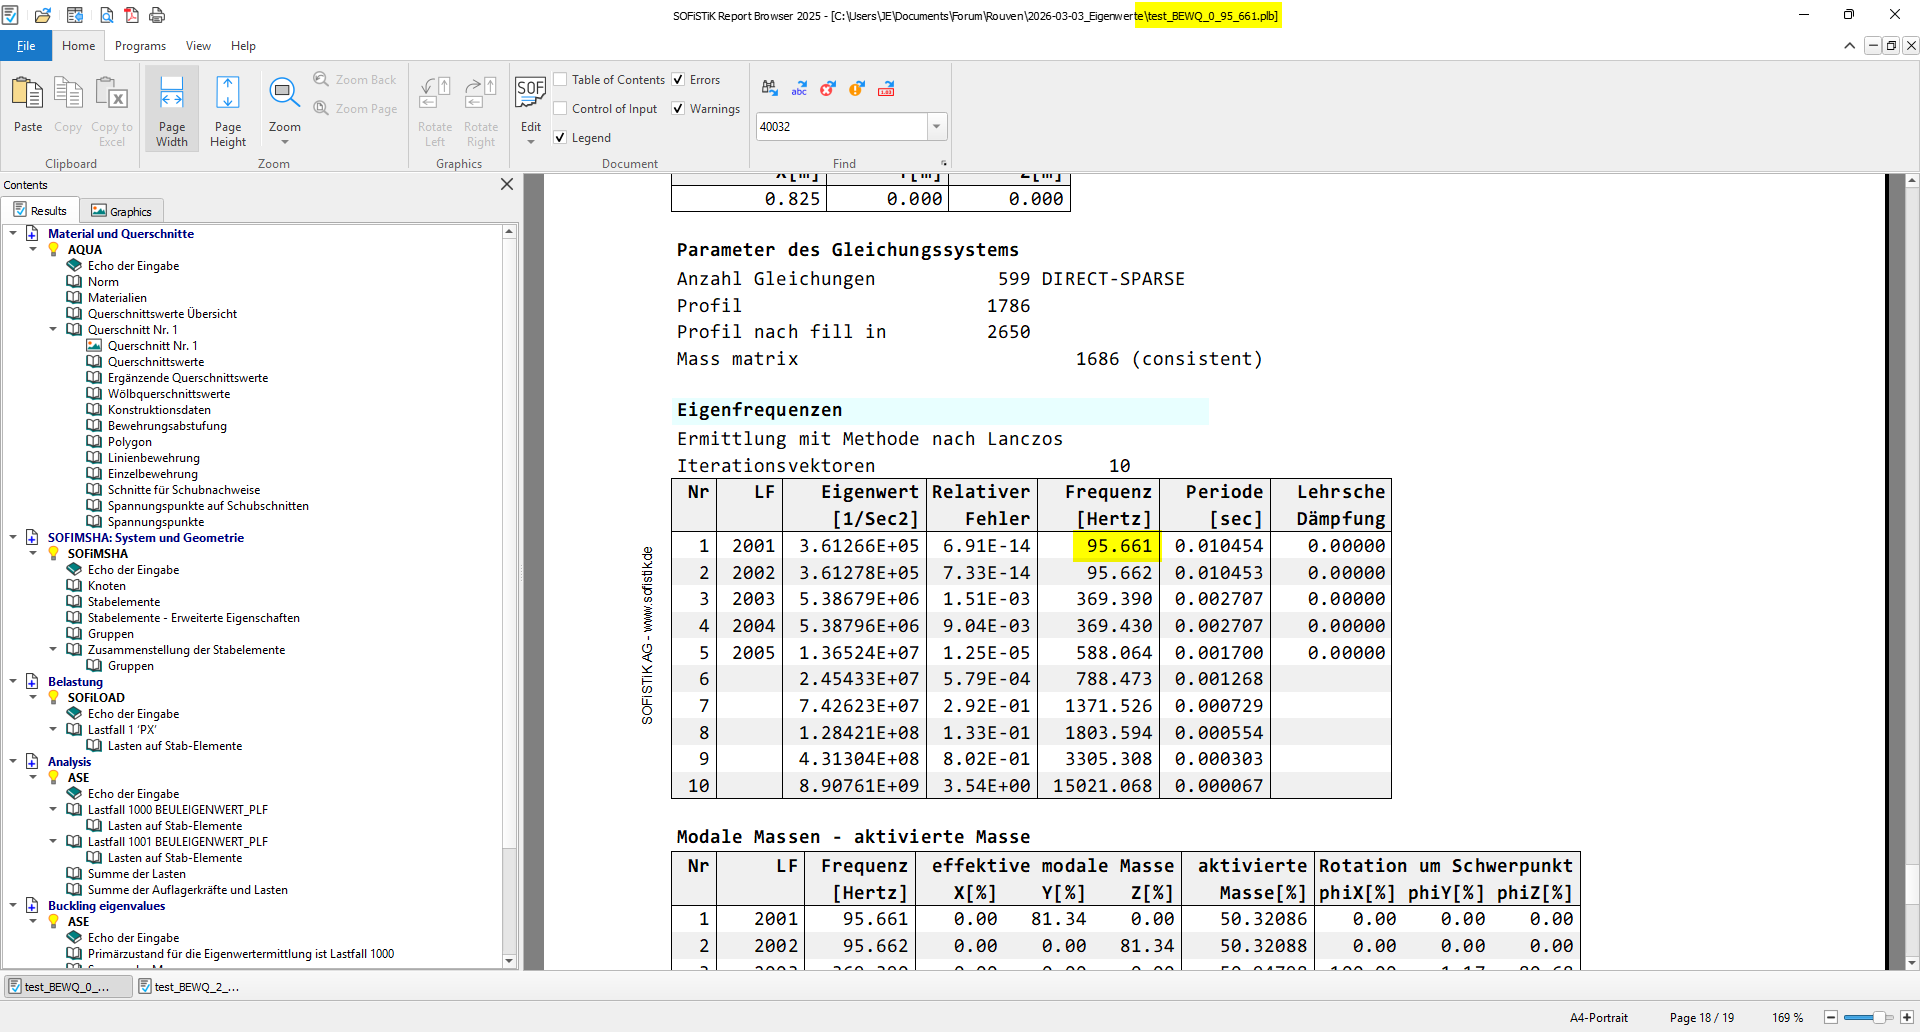Click the print icon in quick access toolbar
Viewport: 1920px width, 1032px height.
(x=157, y=15)
